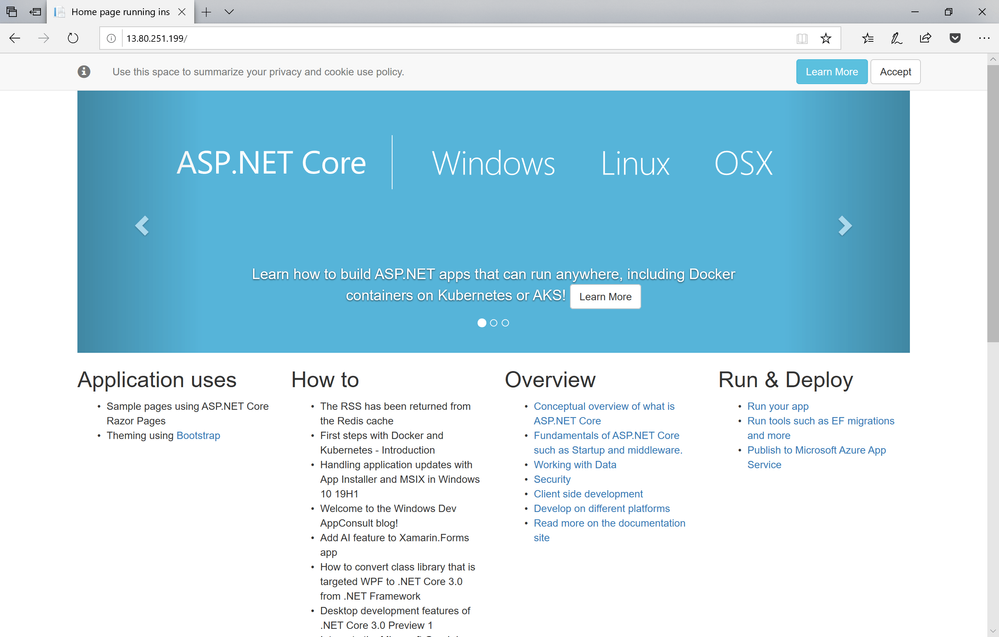Minimize the browser window
999x637 pixels.
[x=915, y=11]
